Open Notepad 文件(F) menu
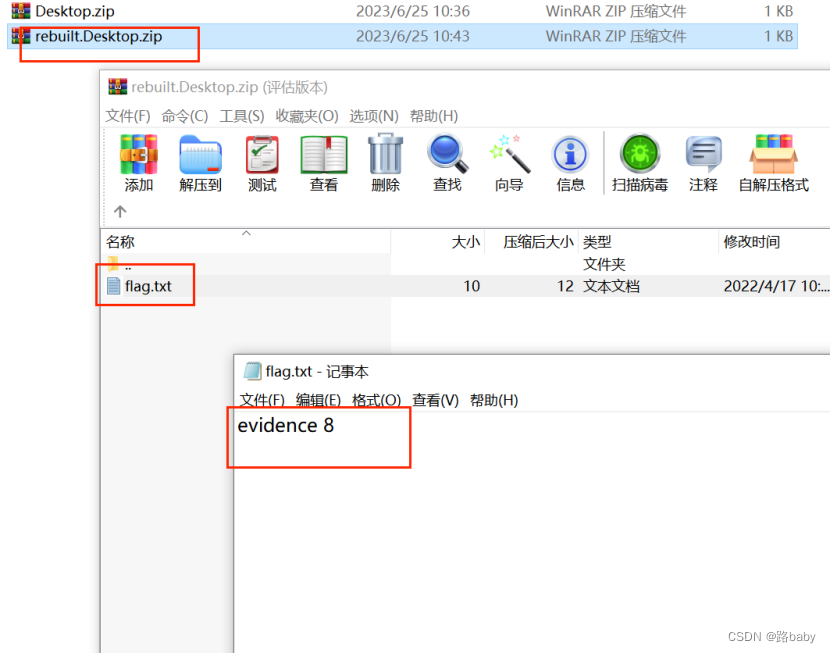Viewport: 831px width, 653px height. pos(262,400)
